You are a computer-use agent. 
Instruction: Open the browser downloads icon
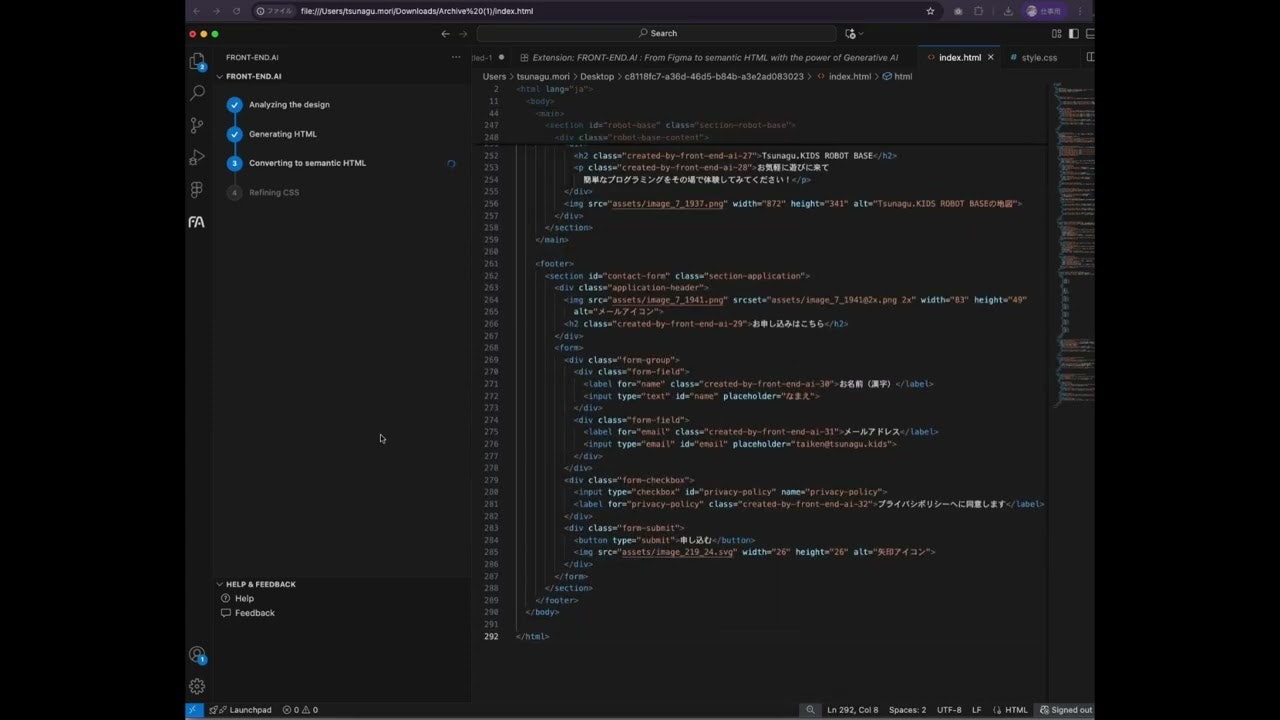pyautogui.click(x=1008, y=11)
